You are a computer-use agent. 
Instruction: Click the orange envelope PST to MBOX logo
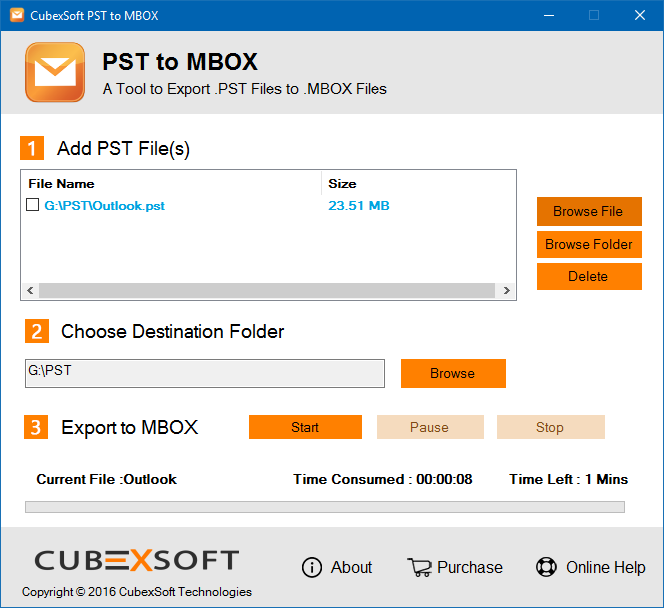[56, 72]
